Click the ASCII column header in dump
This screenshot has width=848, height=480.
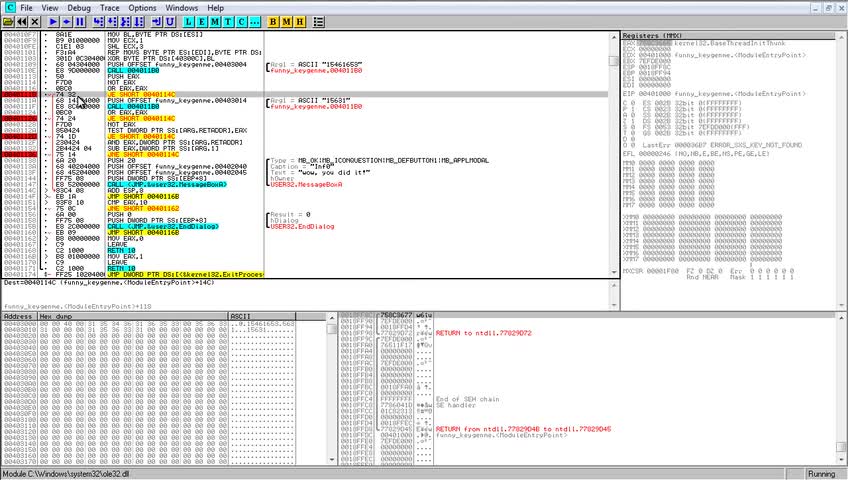pos(262,316)
